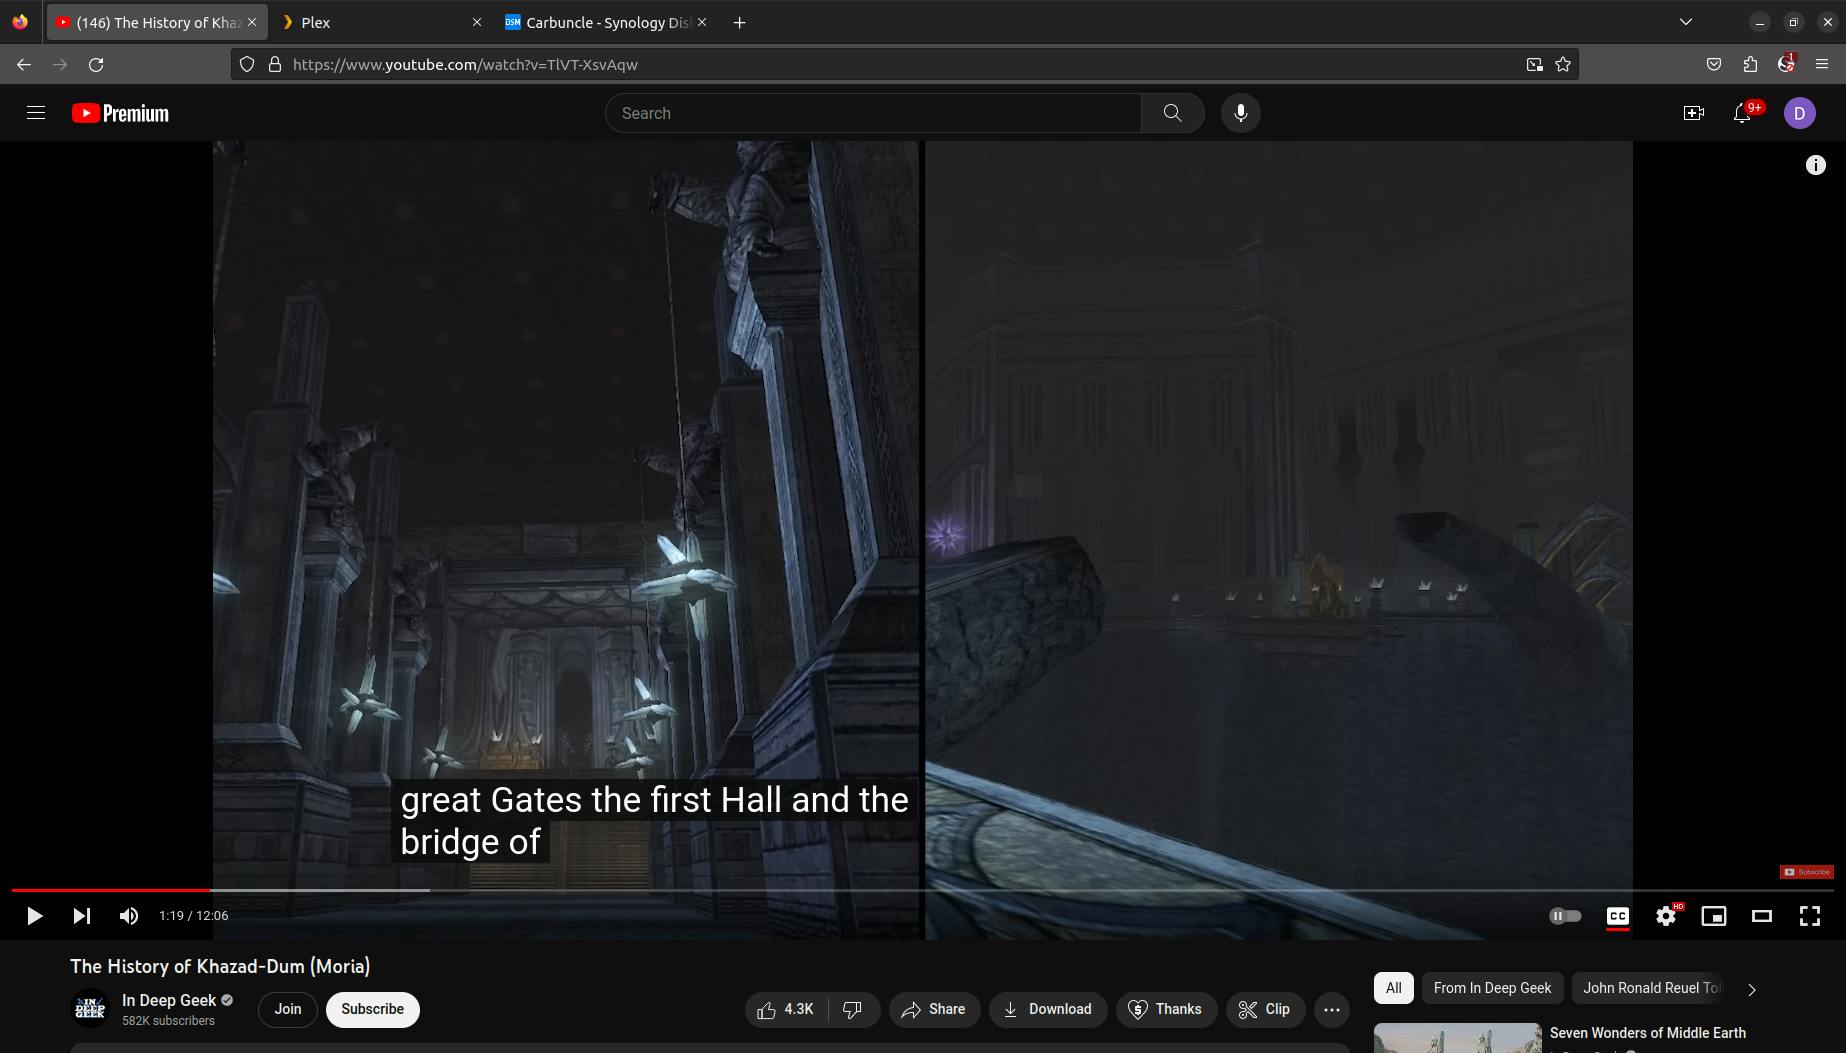Image resolution: width=1846 pixels, height=1053 pixels.
Task: Subscribe to In Deep Geek
Action: point(372,1009)
